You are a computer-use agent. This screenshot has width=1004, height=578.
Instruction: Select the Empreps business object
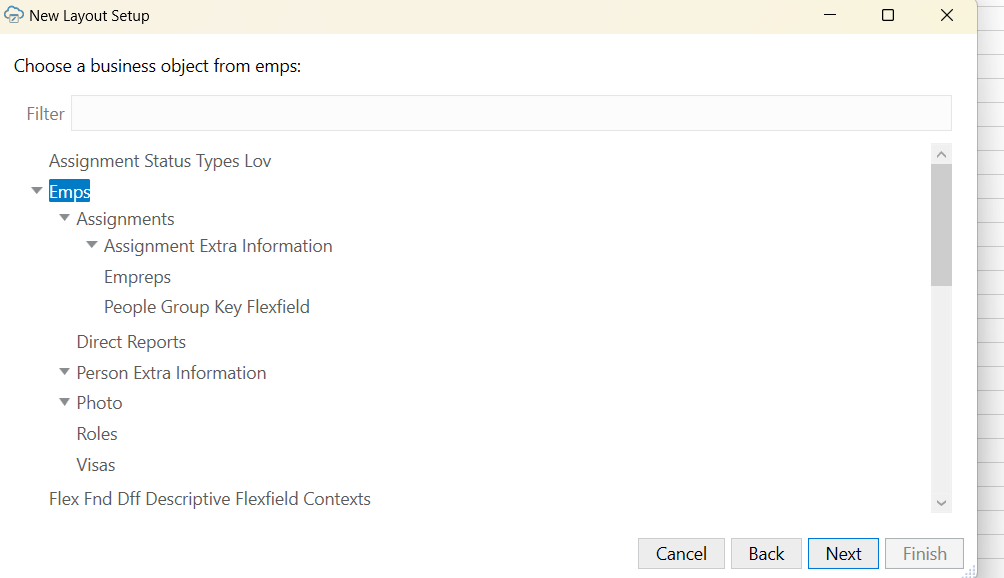pos(137,277)
